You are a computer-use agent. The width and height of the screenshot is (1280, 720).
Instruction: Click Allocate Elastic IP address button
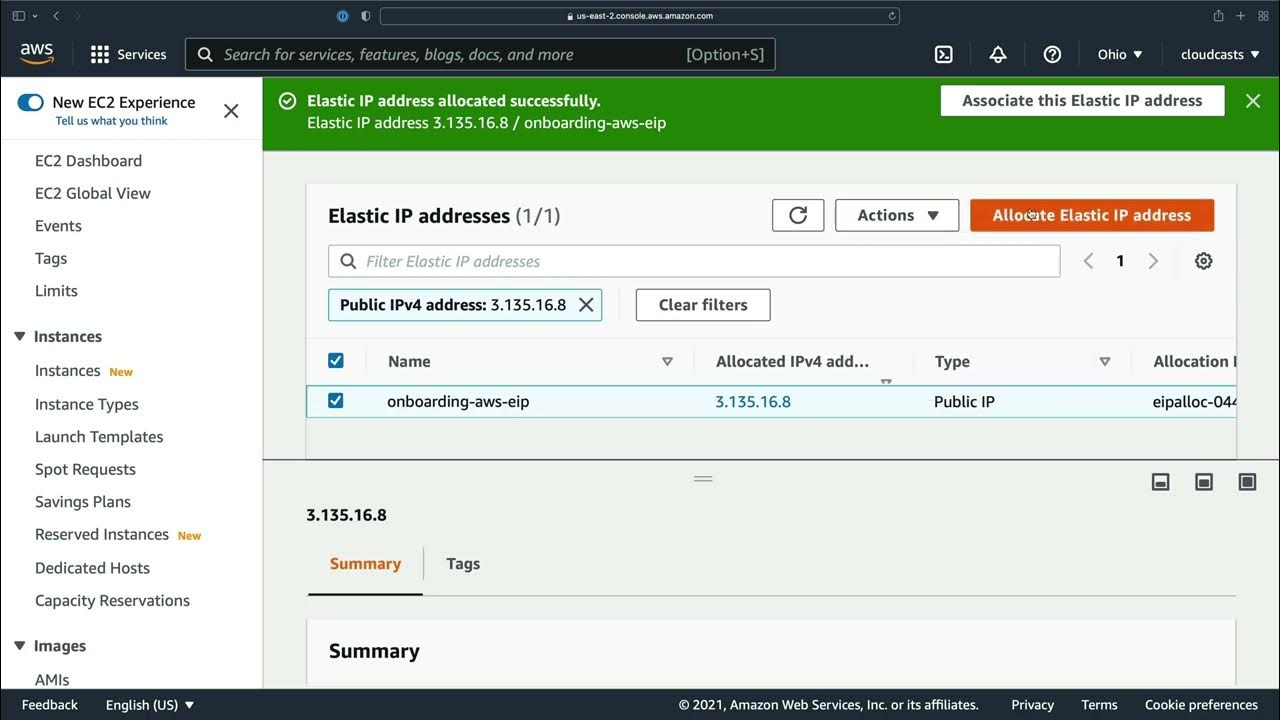pyautogui.click(x=1092, y=215)
